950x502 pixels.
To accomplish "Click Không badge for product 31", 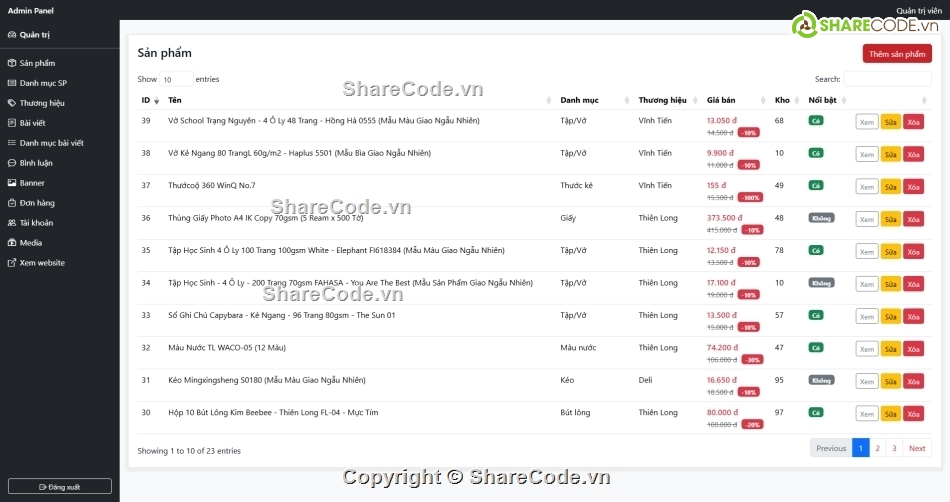I will click(822, 380).
